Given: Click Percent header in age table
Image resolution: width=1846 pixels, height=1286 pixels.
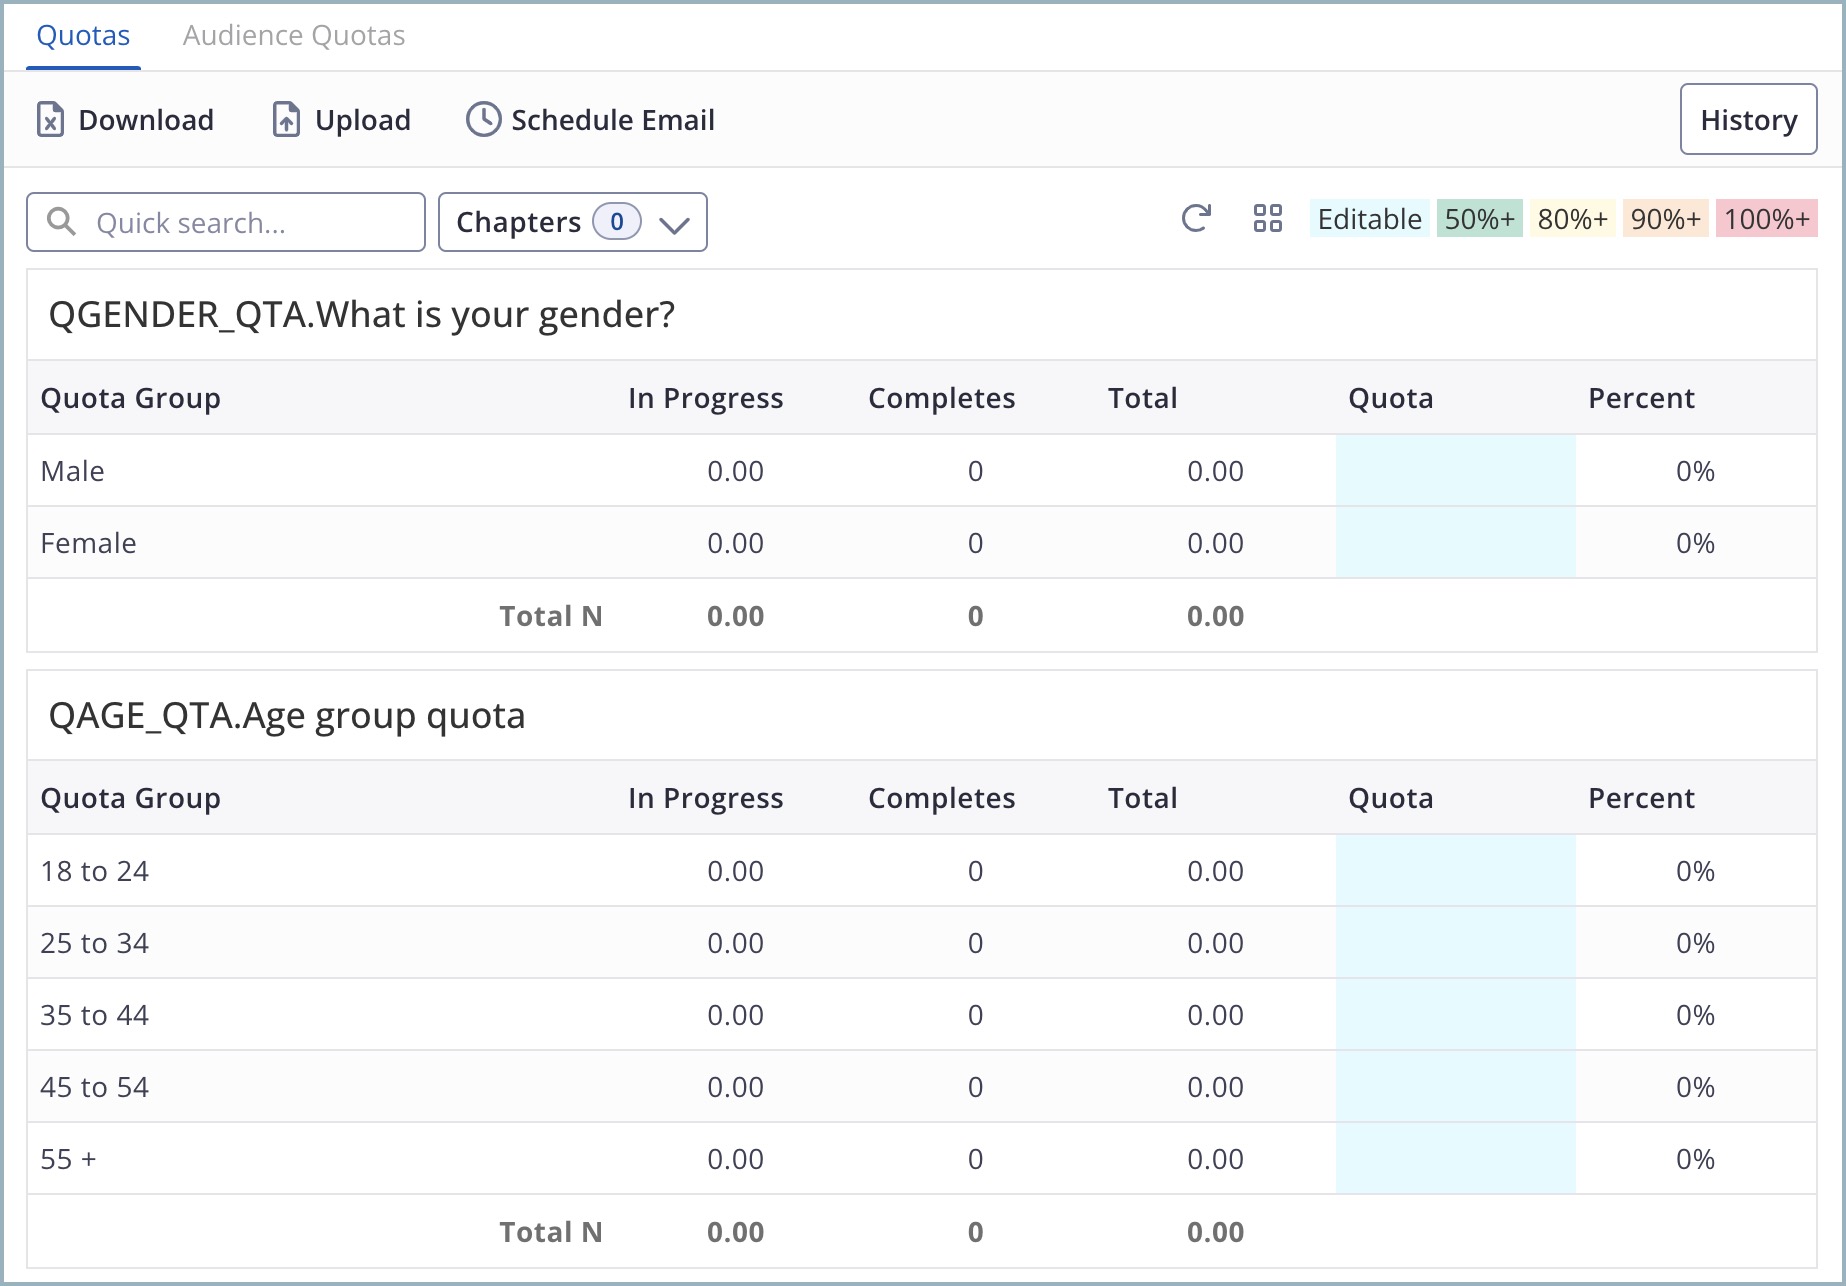Looking at the screenshot, I should [x=1642, y=798].
